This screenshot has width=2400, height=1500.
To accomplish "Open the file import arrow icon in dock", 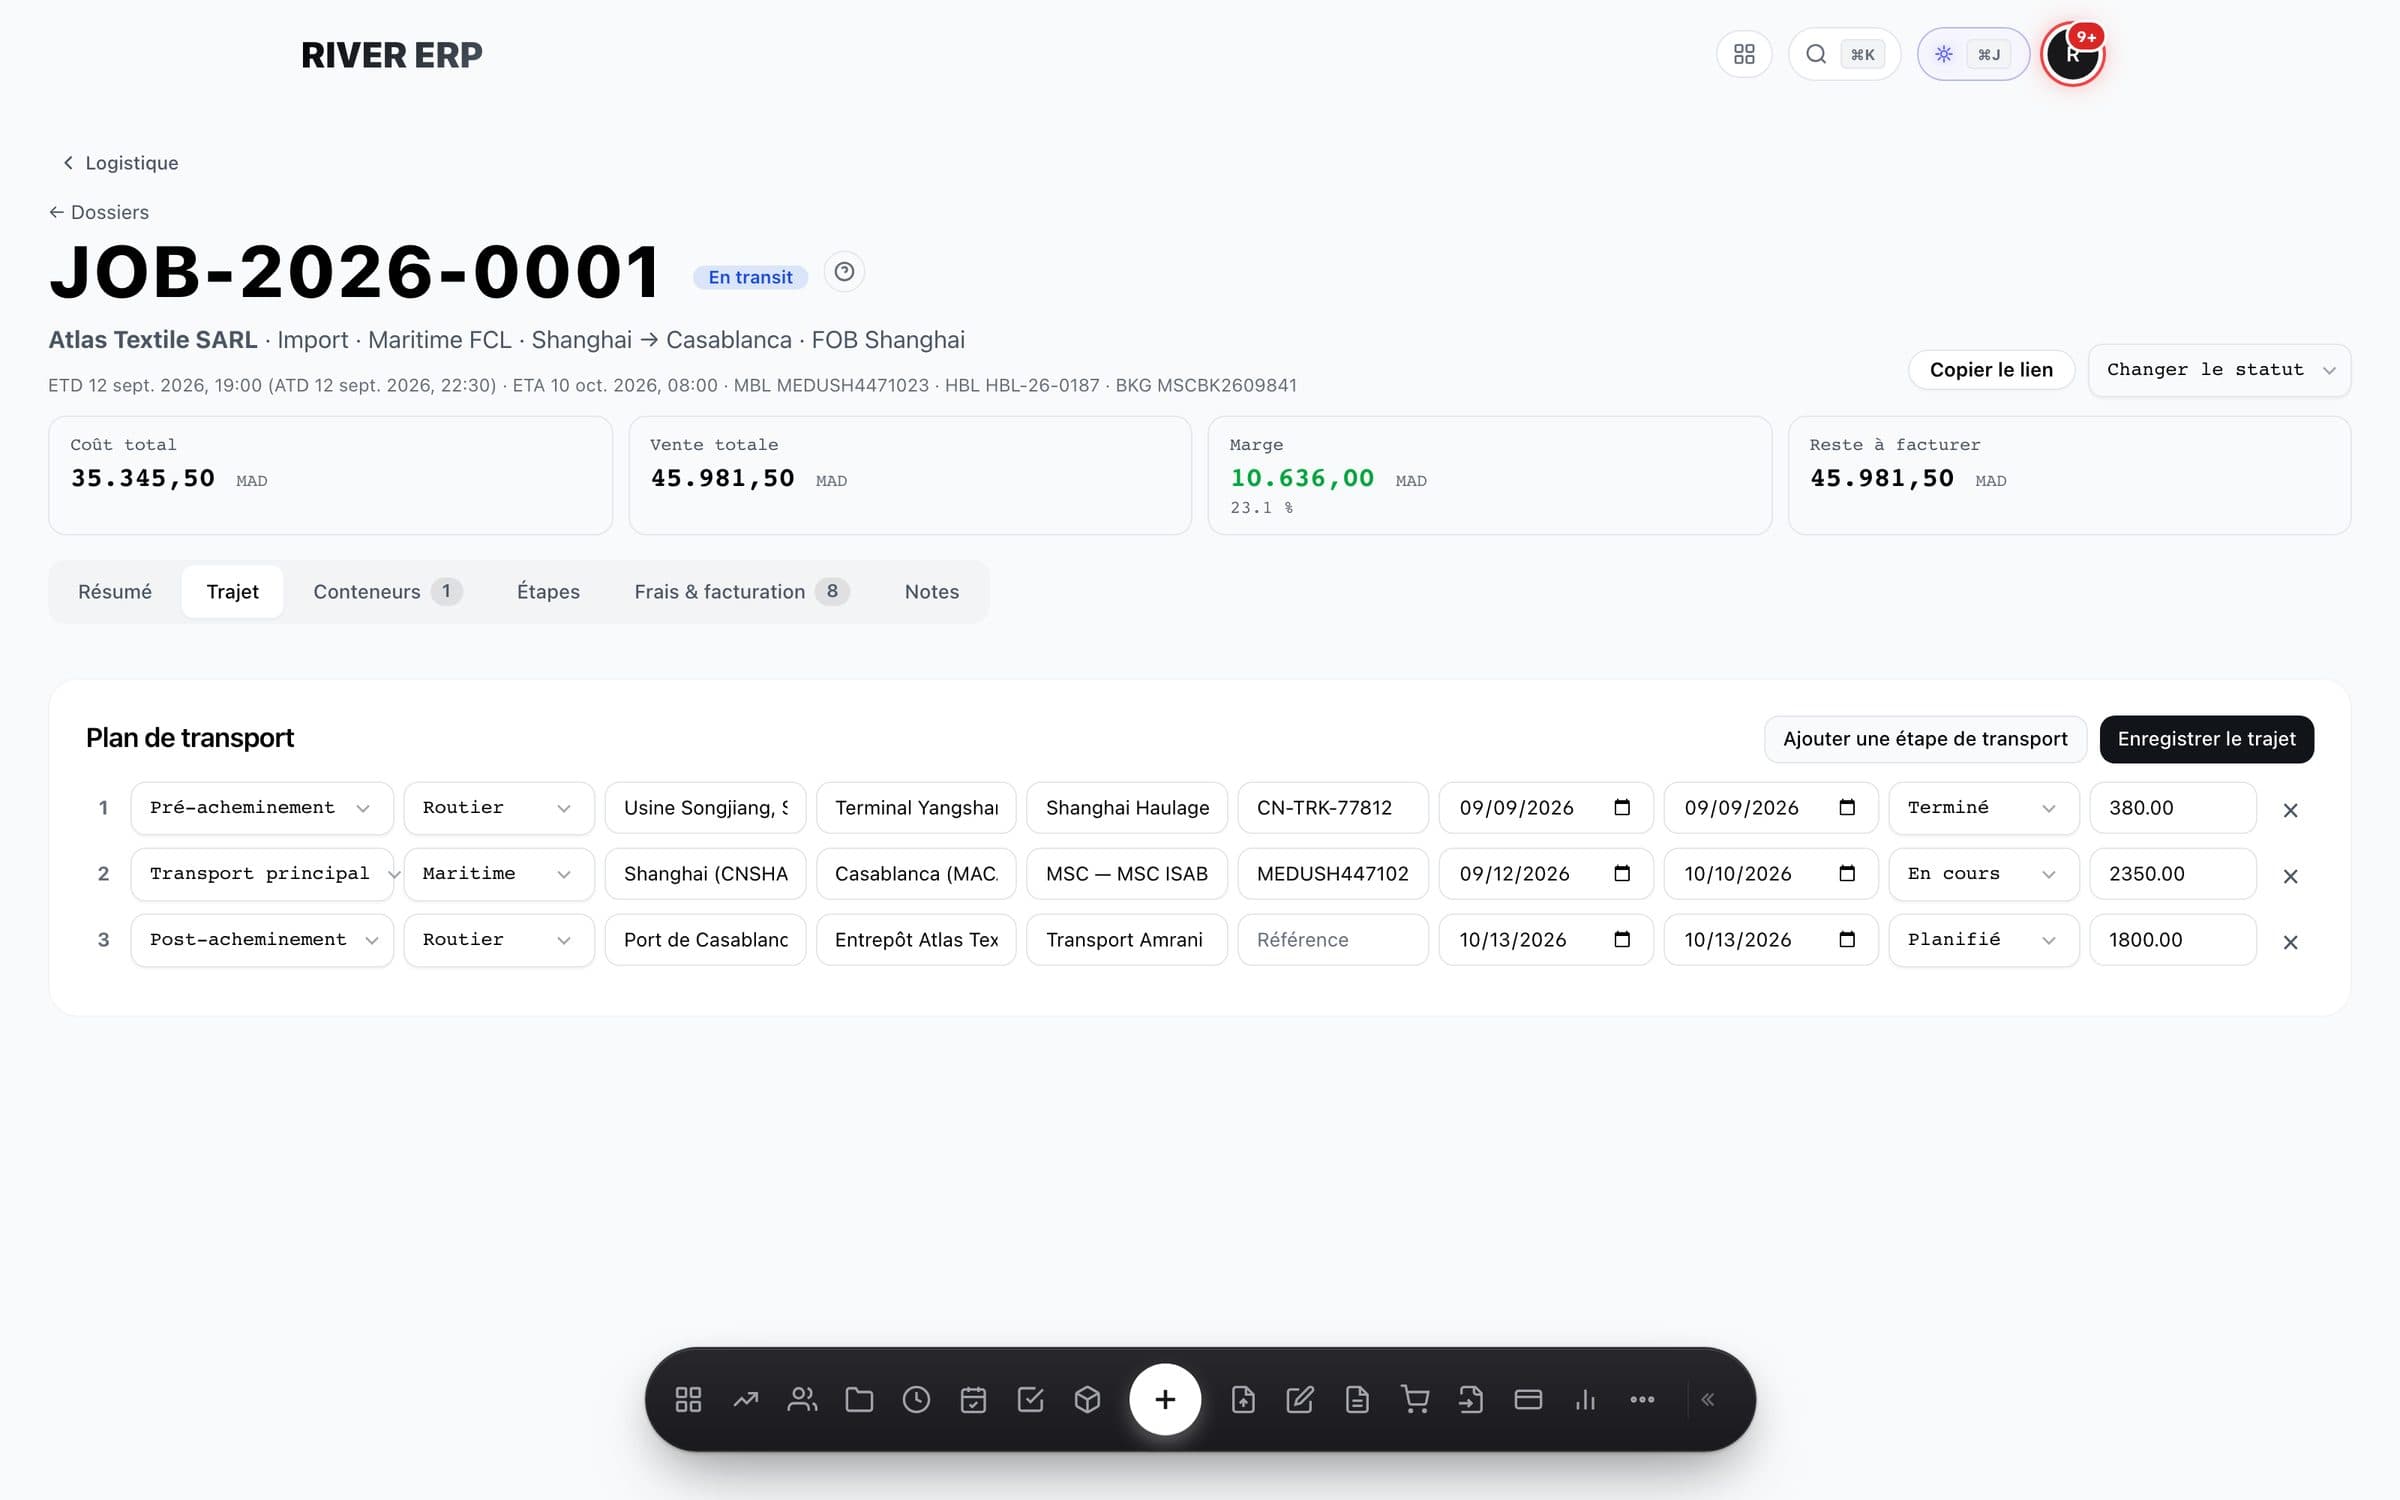I will (1471, 1399).
